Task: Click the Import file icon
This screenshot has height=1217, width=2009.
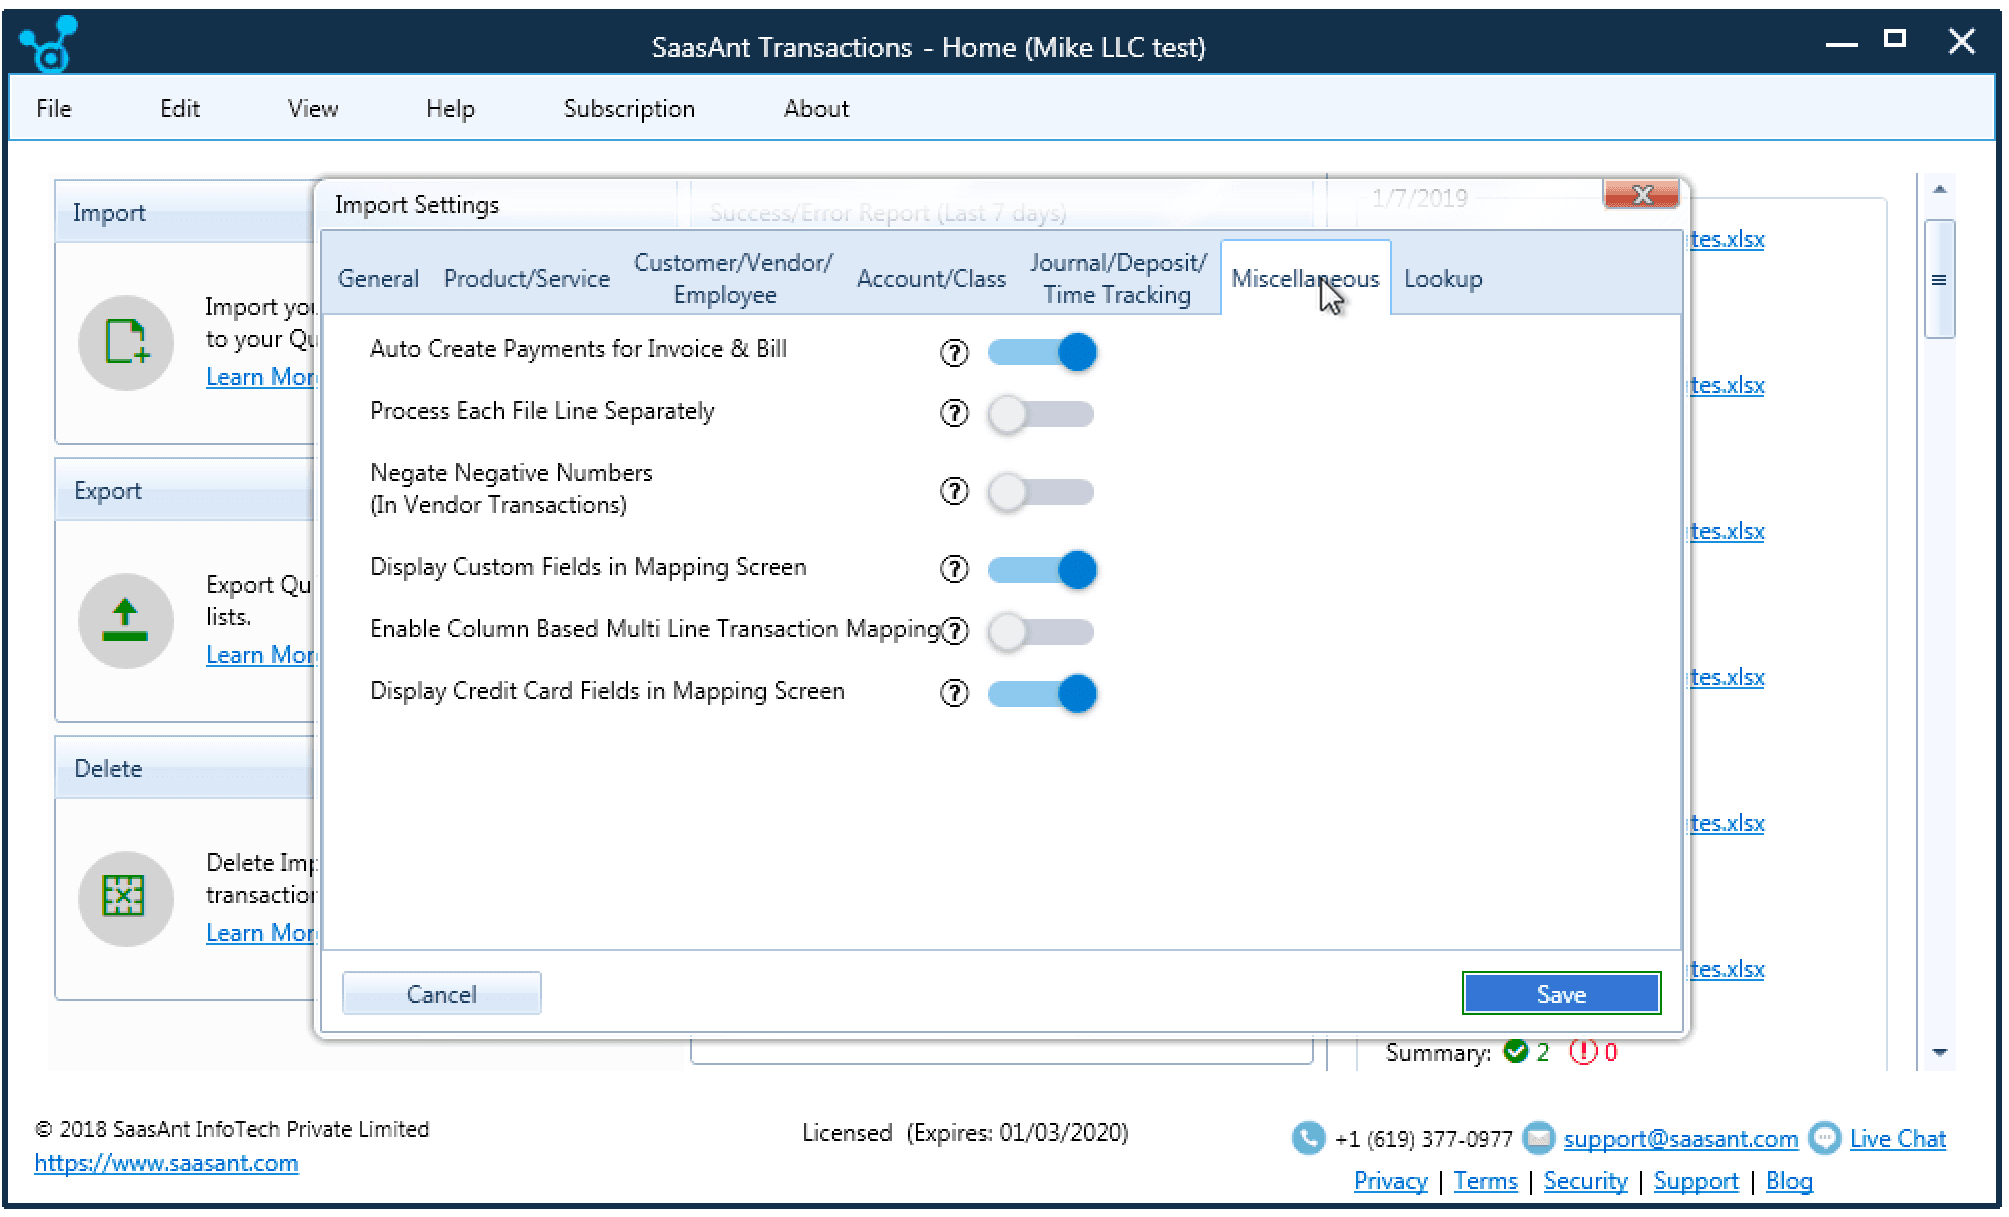Action: (x=126, y=342)
